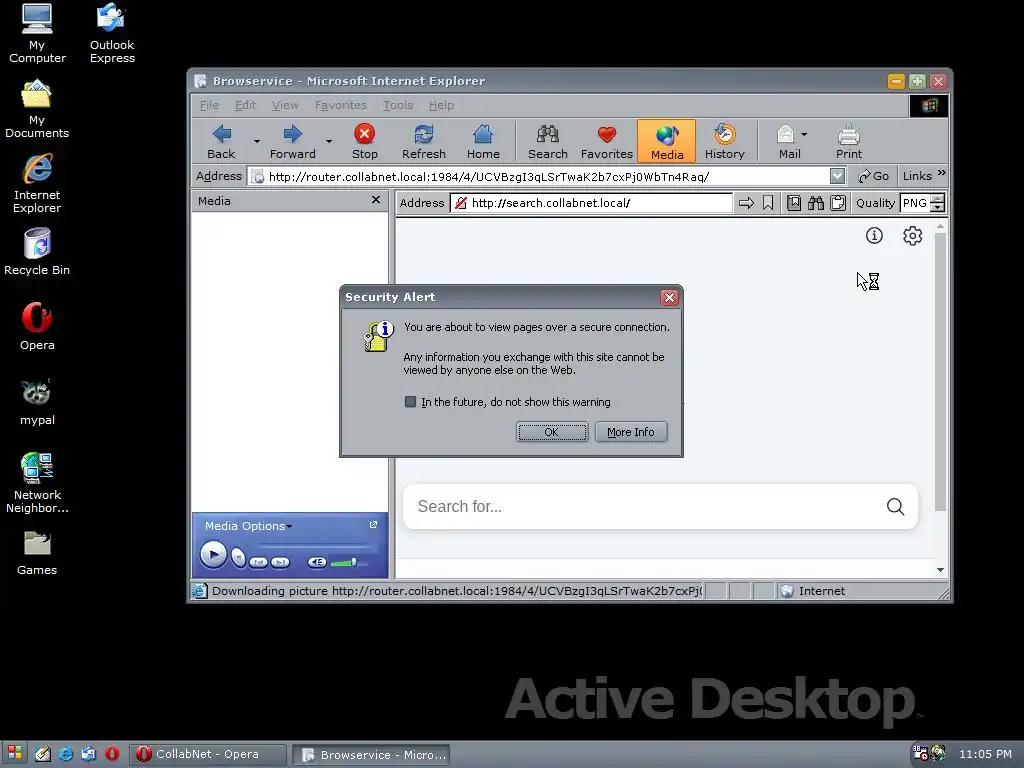
Task: Click the Search for... input box
Action: [643, 506]
